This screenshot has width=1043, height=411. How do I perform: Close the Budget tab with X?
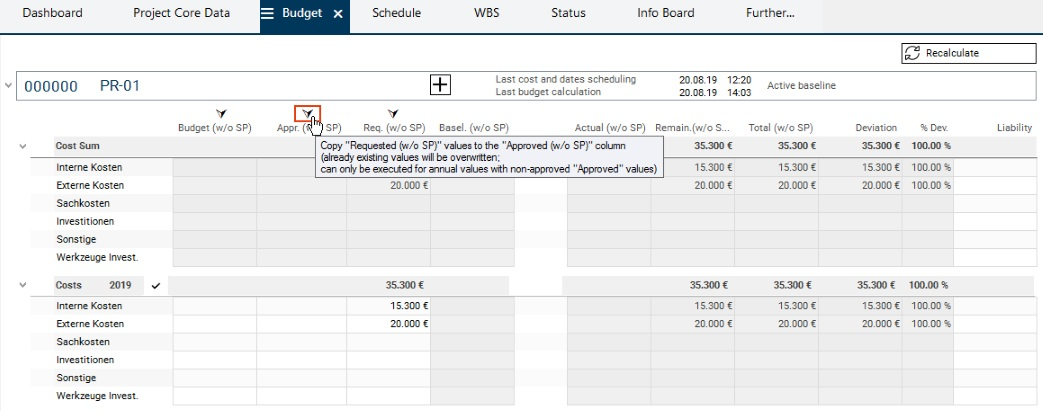[338, 14]
